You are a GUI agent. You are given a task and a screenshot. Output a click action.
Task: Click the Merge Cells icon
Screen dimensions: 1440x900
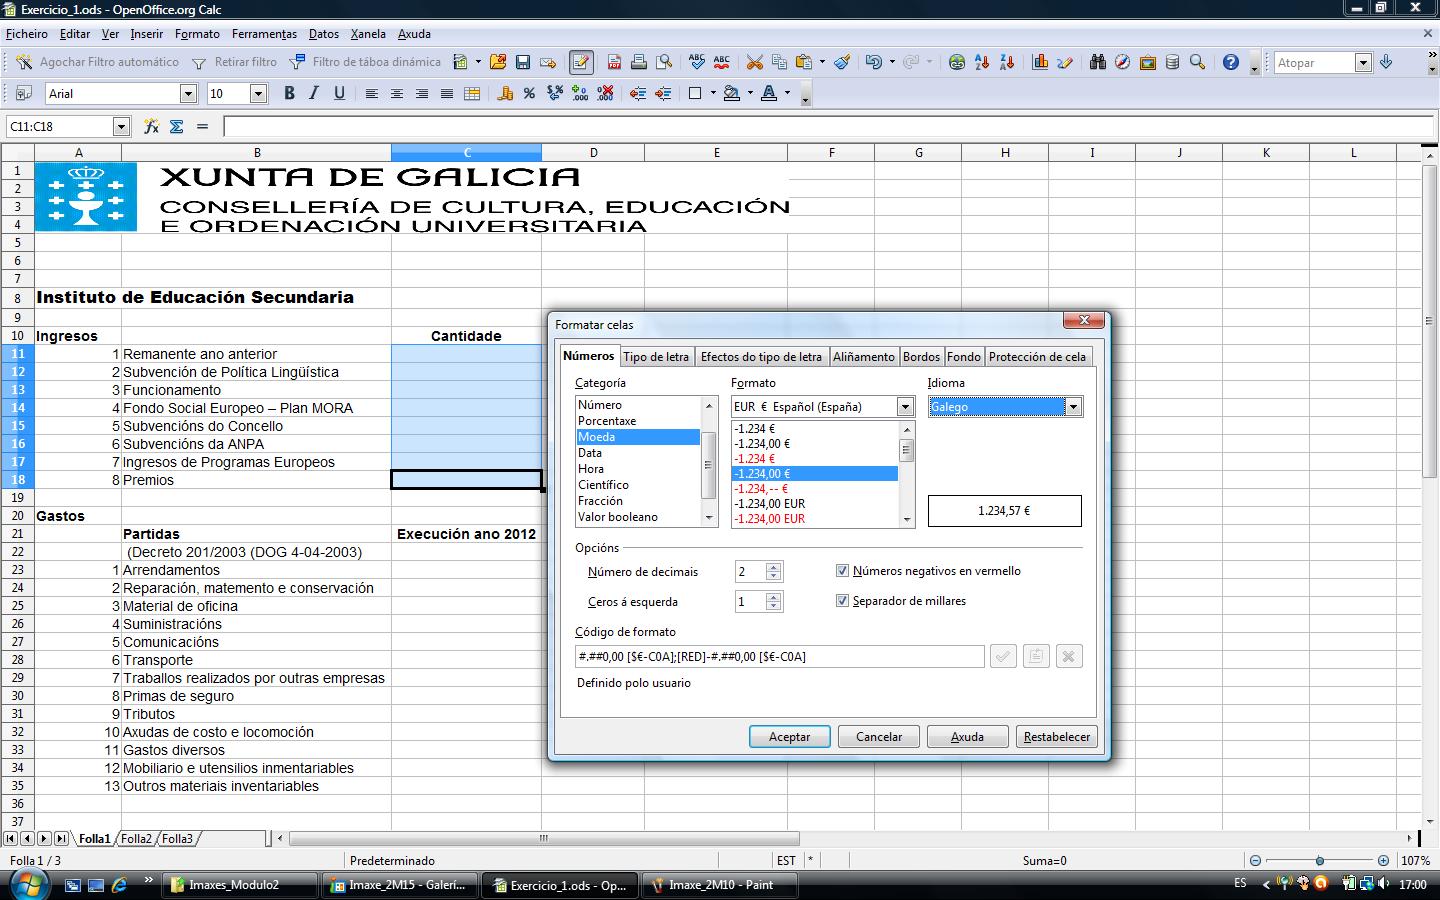tap(472, 94)
